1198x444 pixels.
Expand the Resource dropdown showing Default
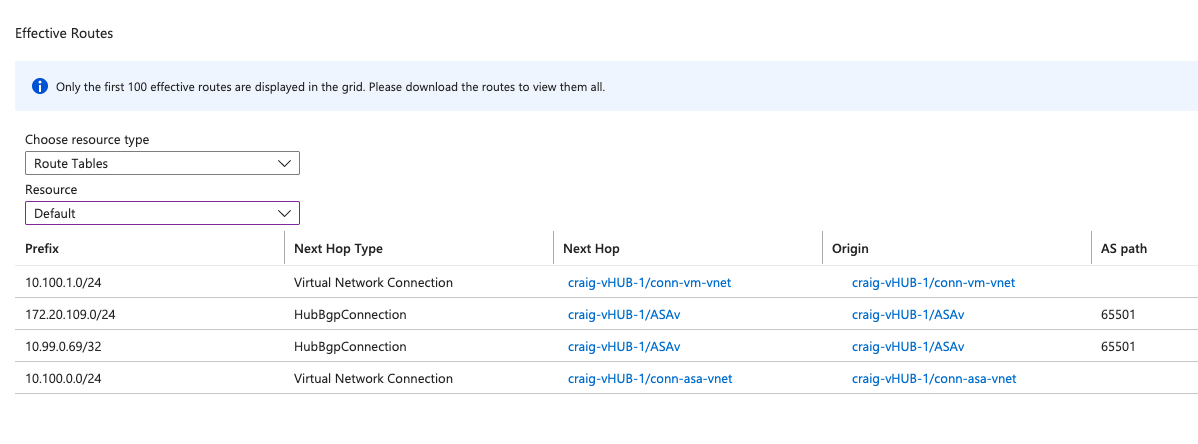coord(162,213)
